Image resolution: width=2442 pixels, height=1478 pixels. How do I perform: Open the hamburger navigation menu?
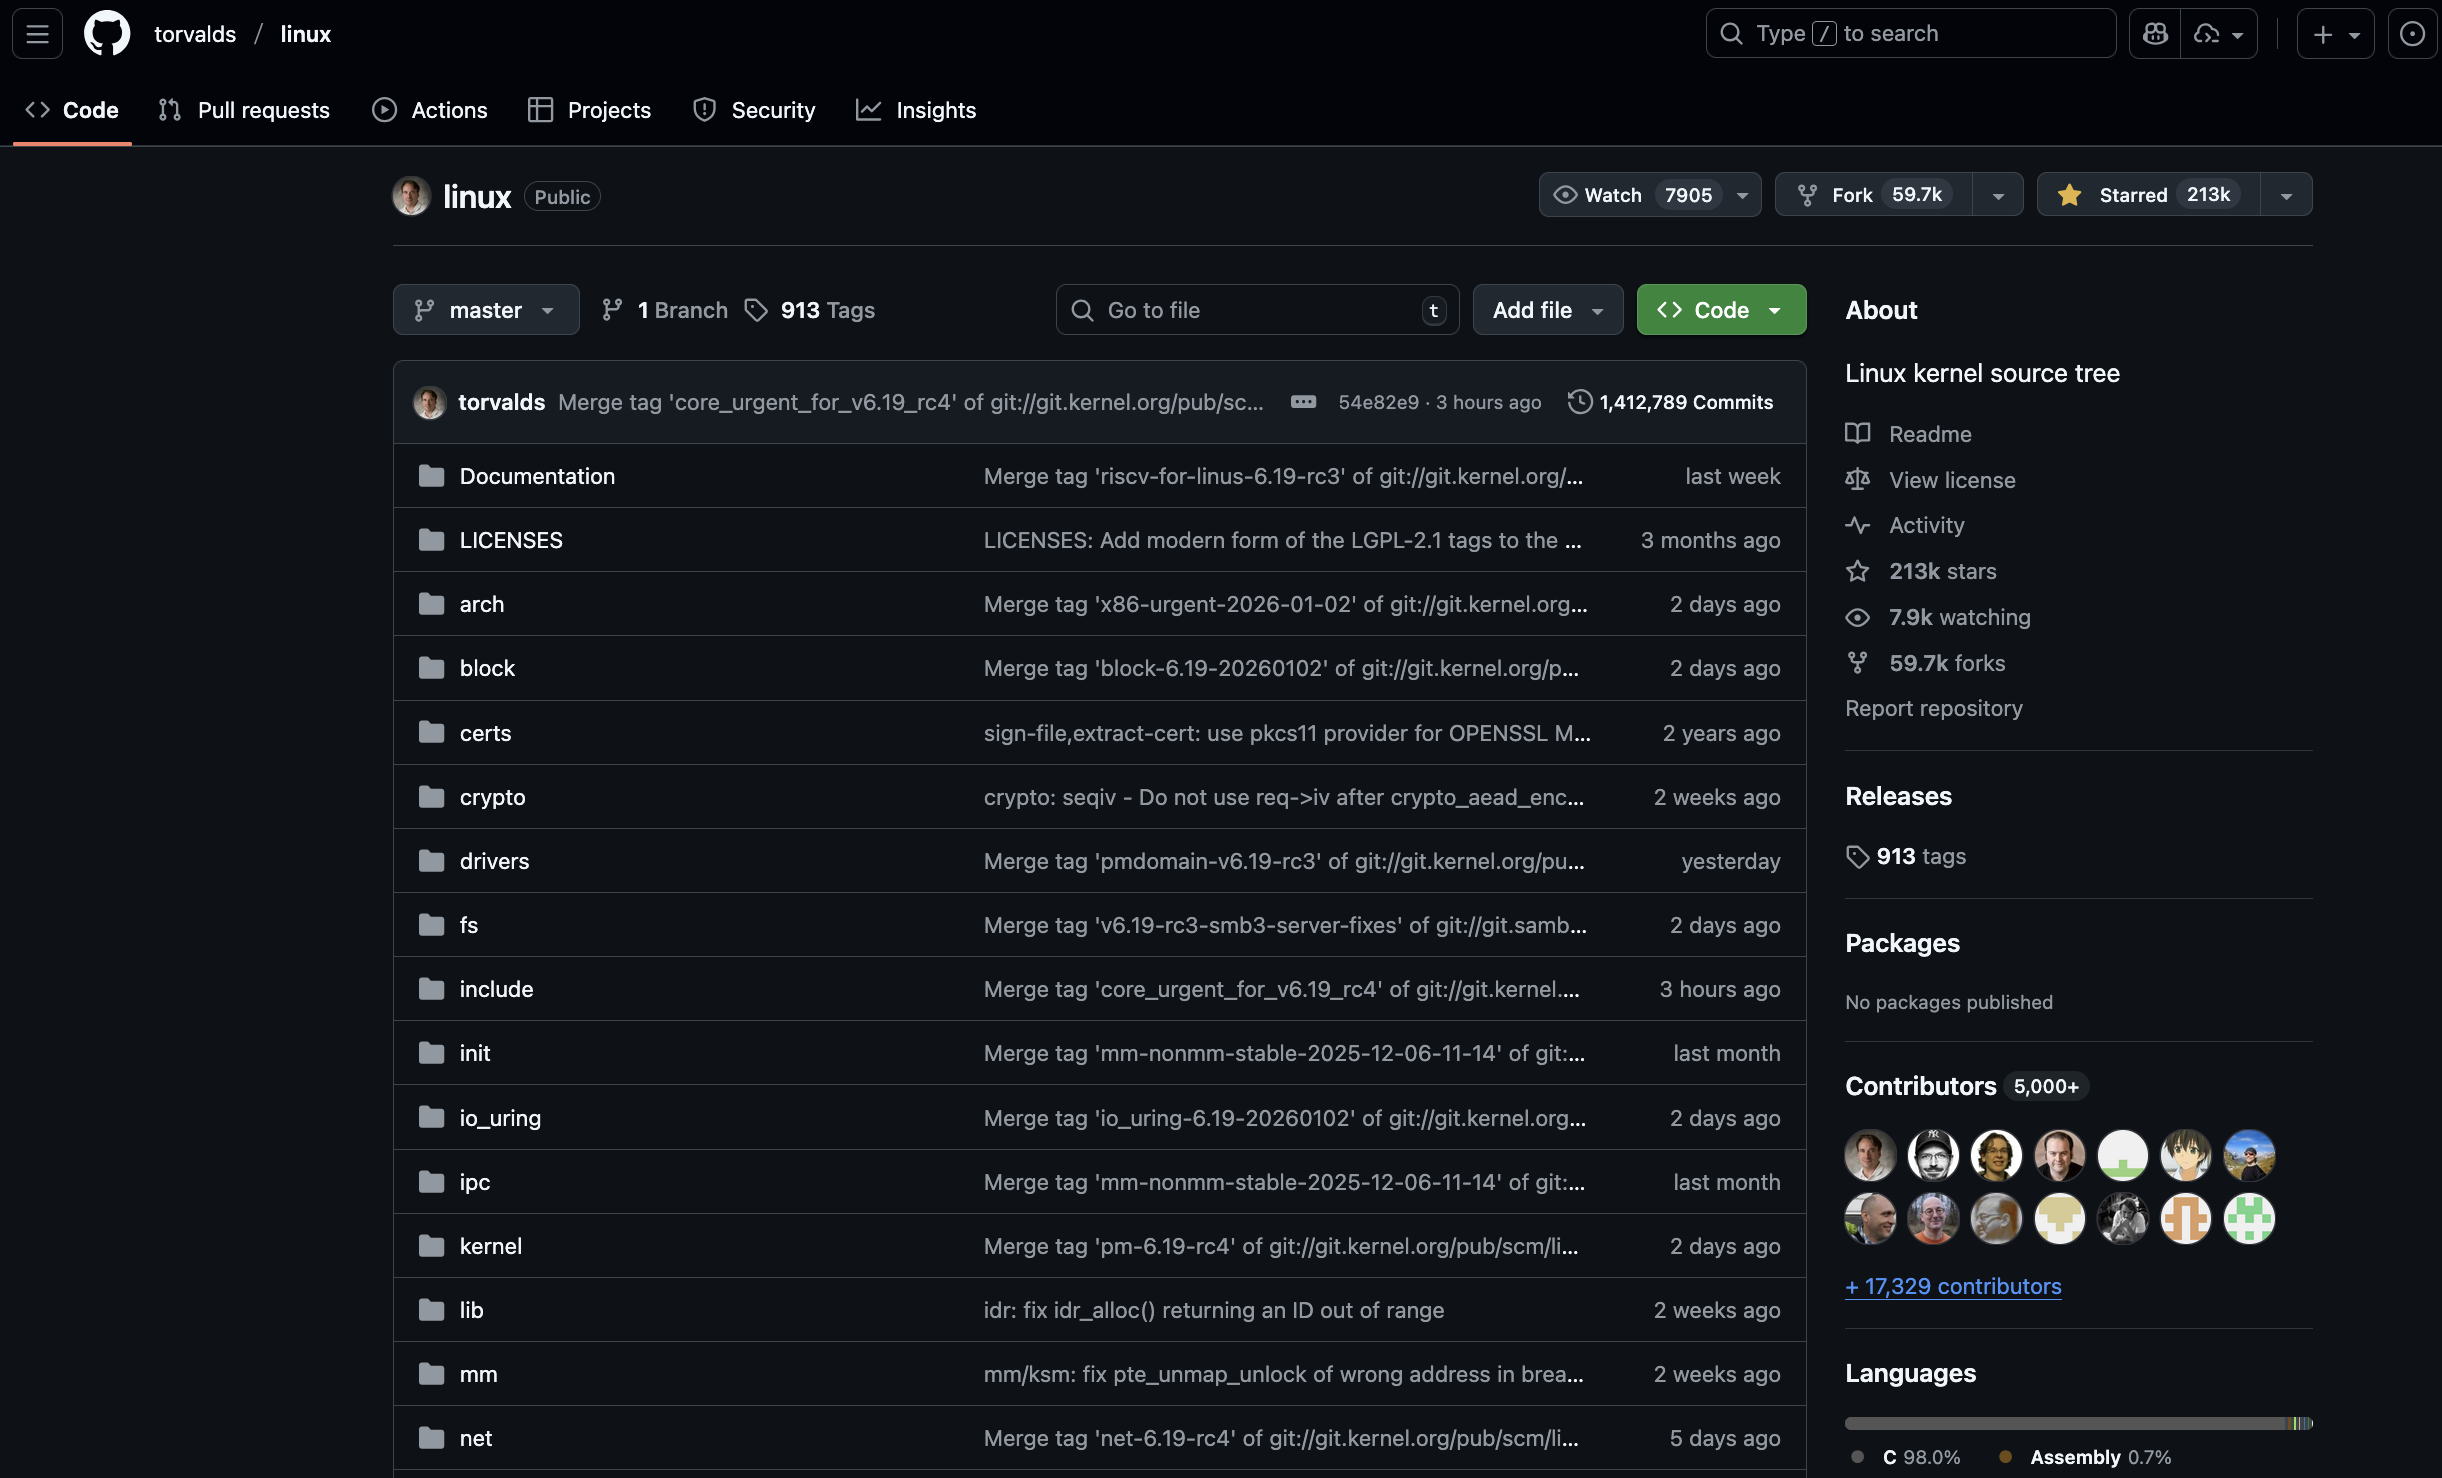pyautogui.click(x=37, y=34)
